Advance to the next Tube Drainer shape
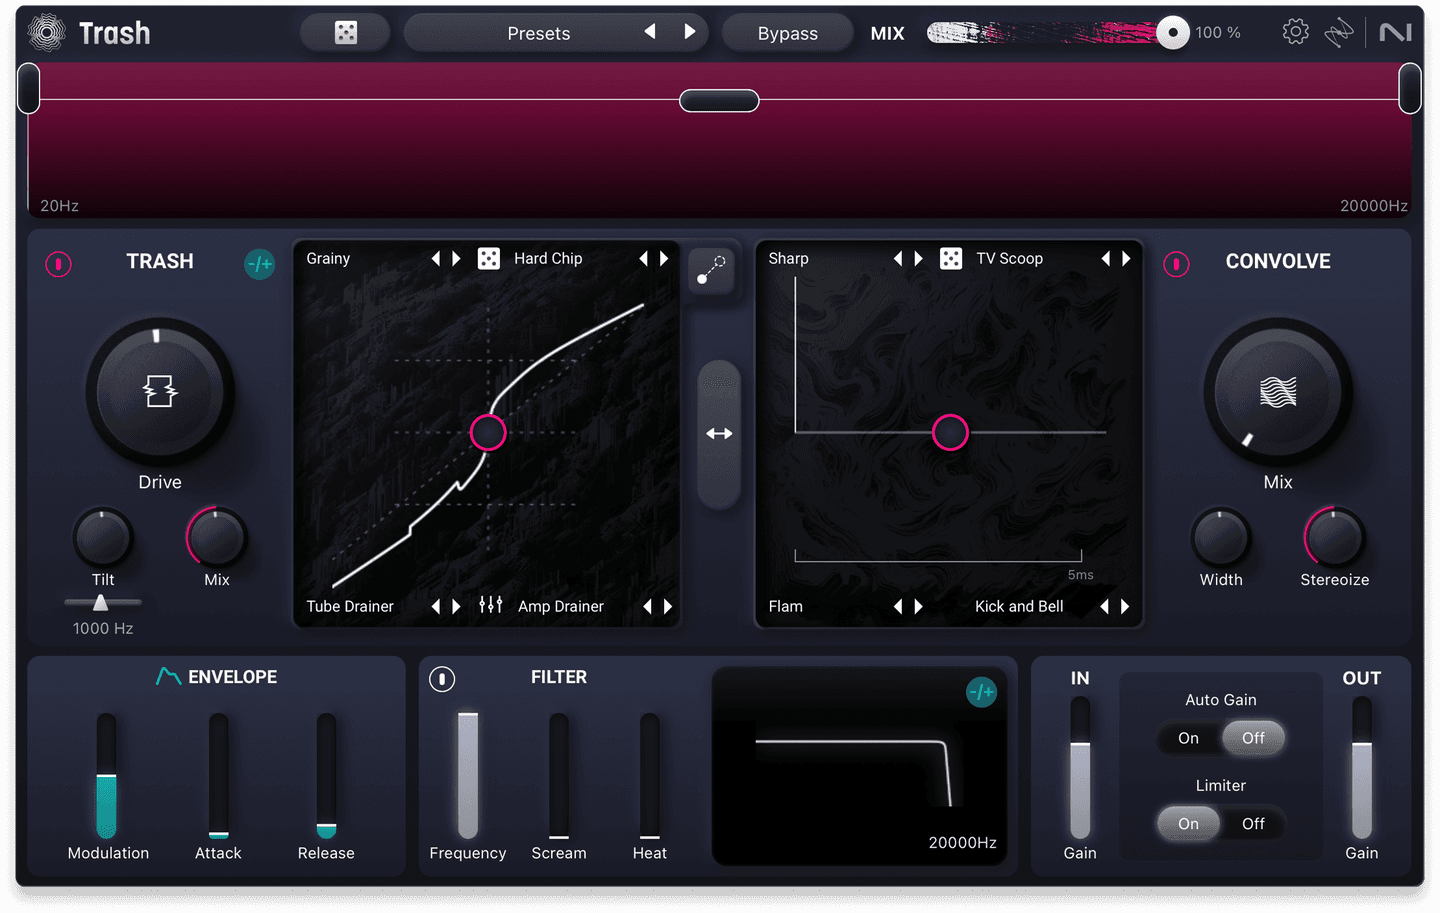Screen dimensions: 1440x913 (x=455, y=606)
